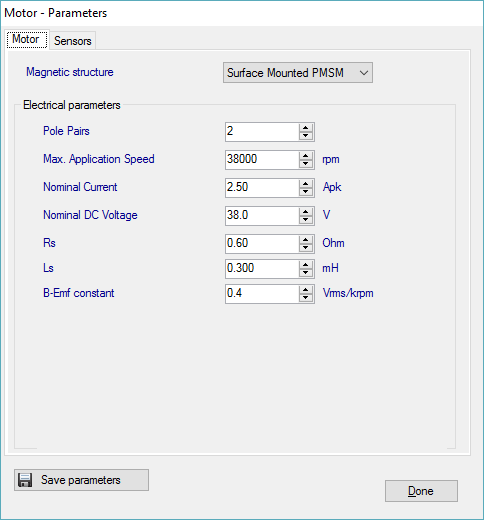Select the Motor tab
This screenshot has width=484, height=520.
[x=27, y=39]
